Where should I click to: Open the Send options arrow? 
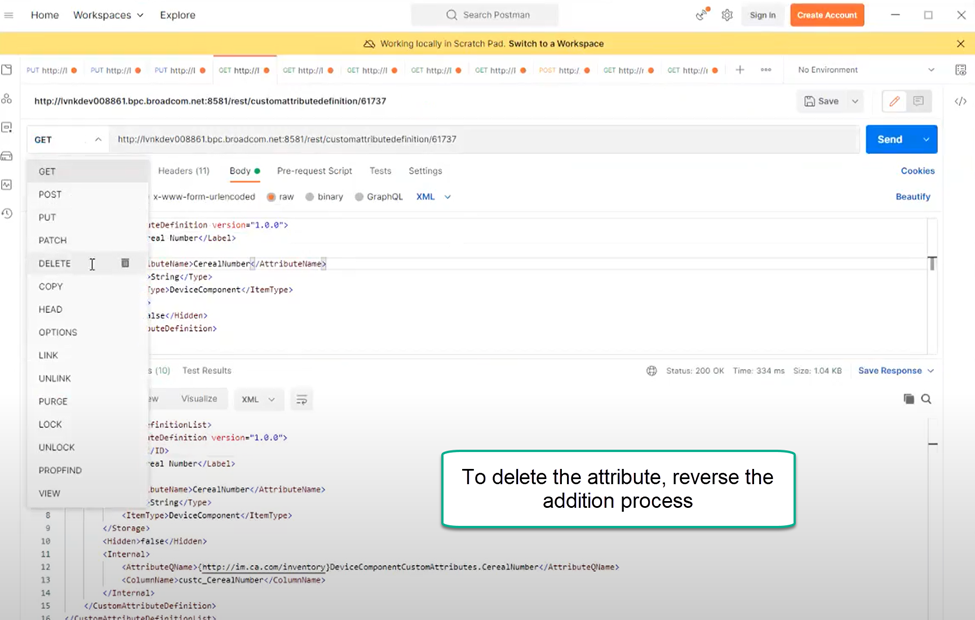pos(926,140)
